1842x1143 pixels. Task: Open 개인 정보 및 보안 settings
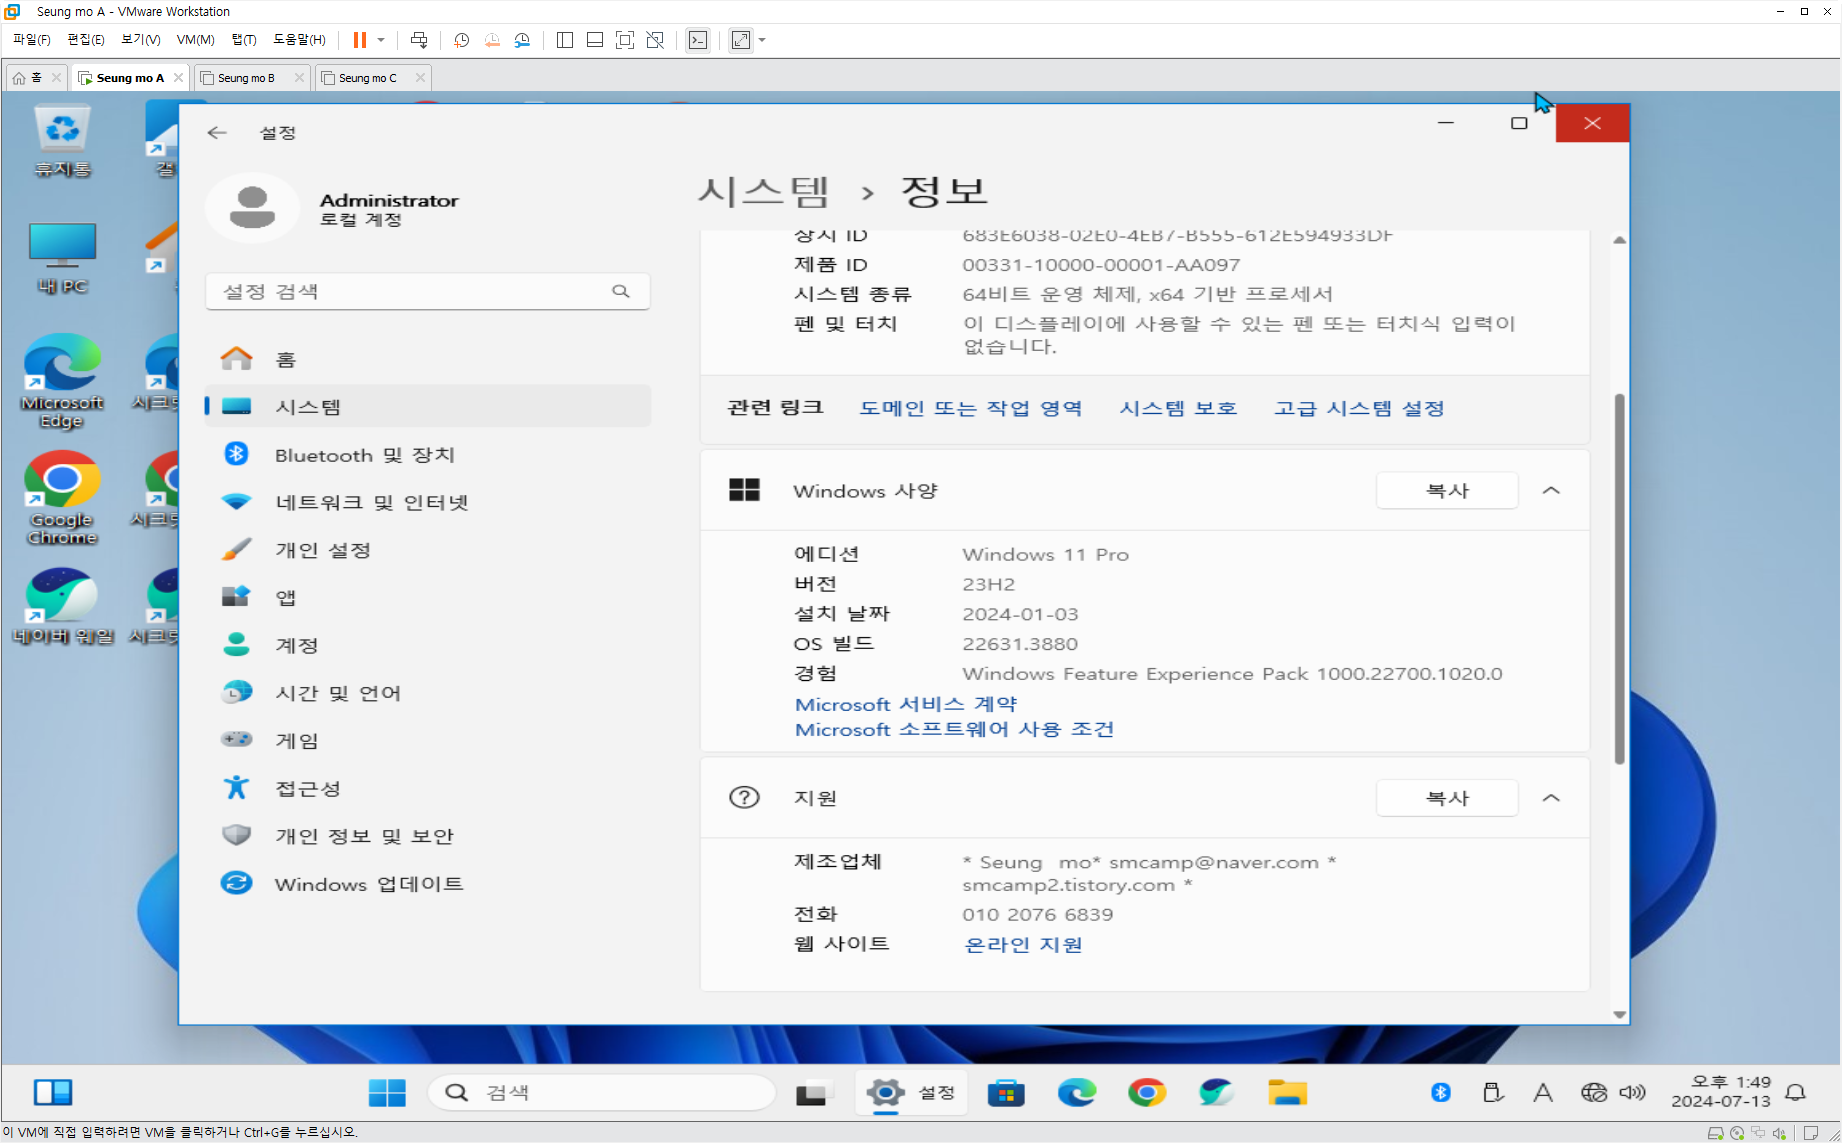(428, 836)
